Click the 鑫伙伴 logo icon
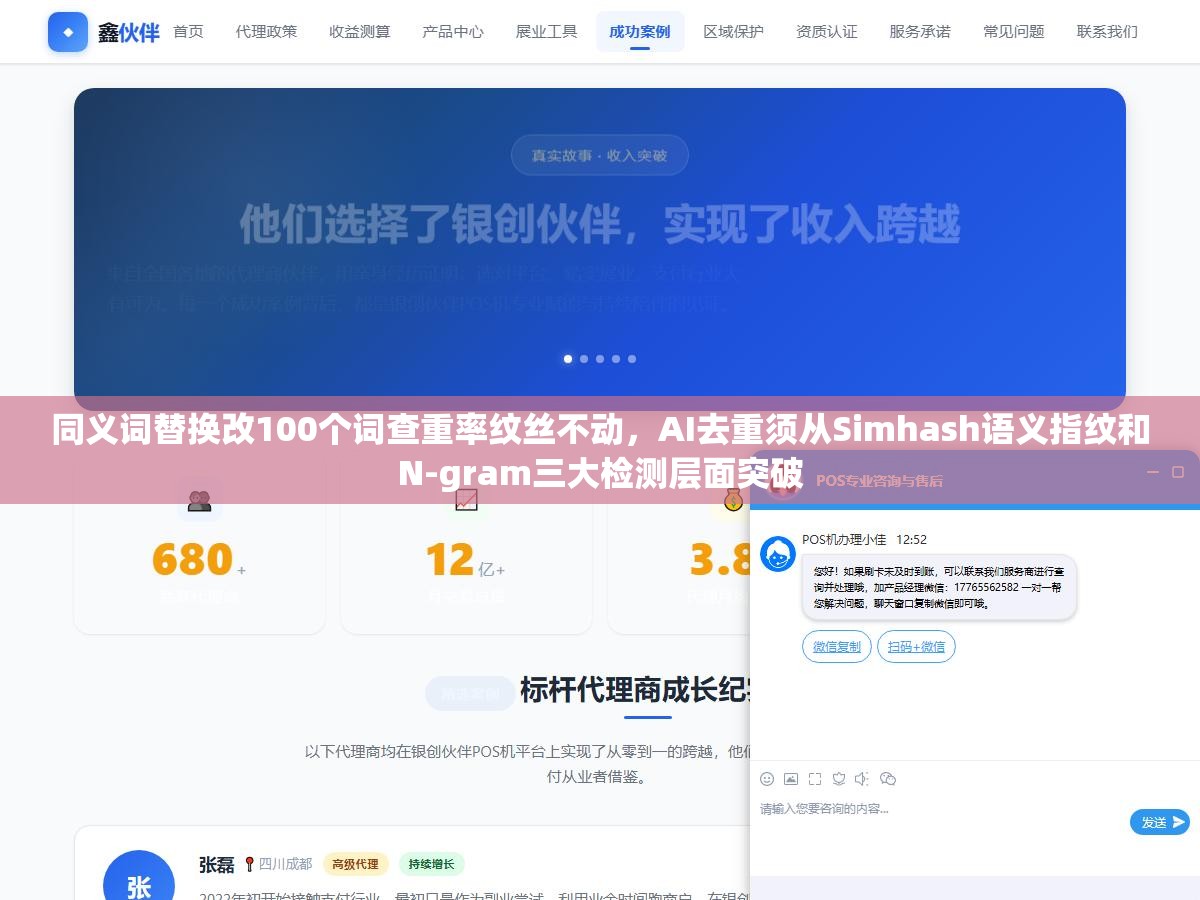This screenshot has width=1200, height=900. point(68,32)
